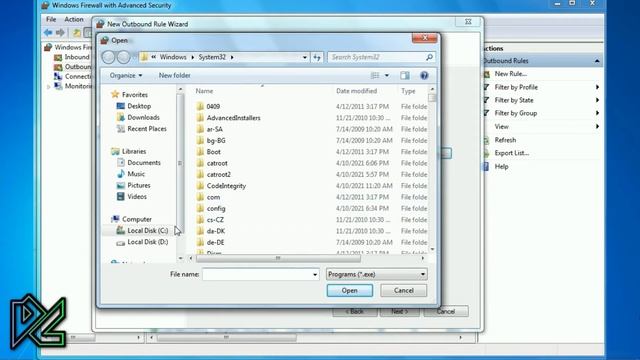Click the horizontal scrollbar of file list
Image resolution: width=640 pixels, height=360 pixels.
[x=278, y=258]
